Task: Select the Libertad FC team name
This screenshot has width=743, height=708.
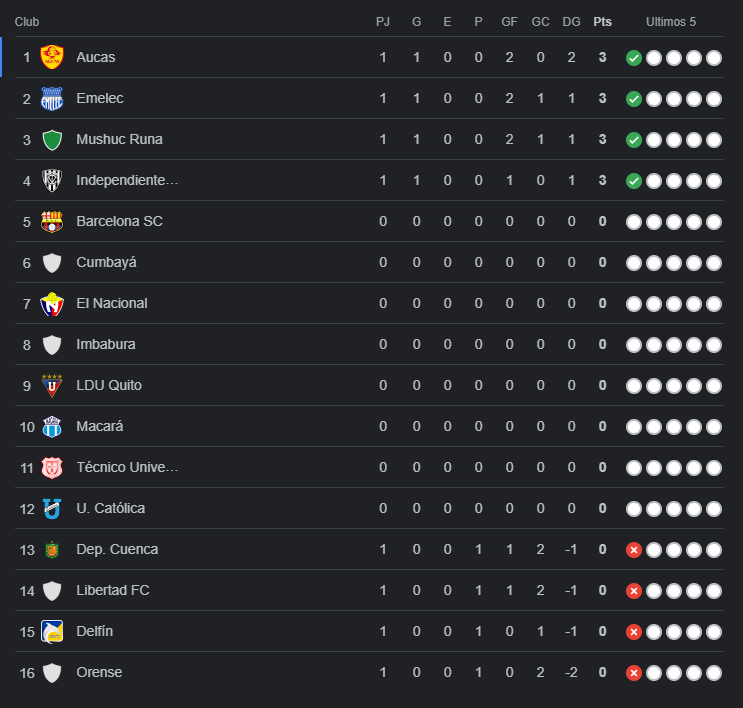Action: click(113, 591)
